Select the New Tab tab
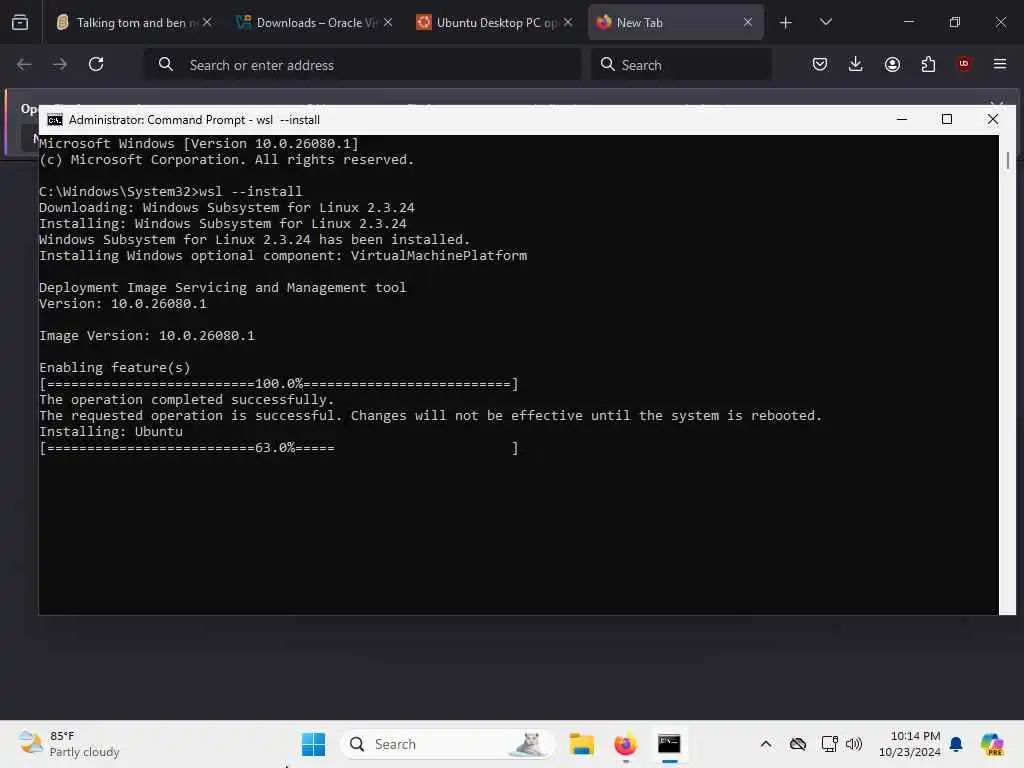This screenshot has height=768, width=1024. [676, 23]
